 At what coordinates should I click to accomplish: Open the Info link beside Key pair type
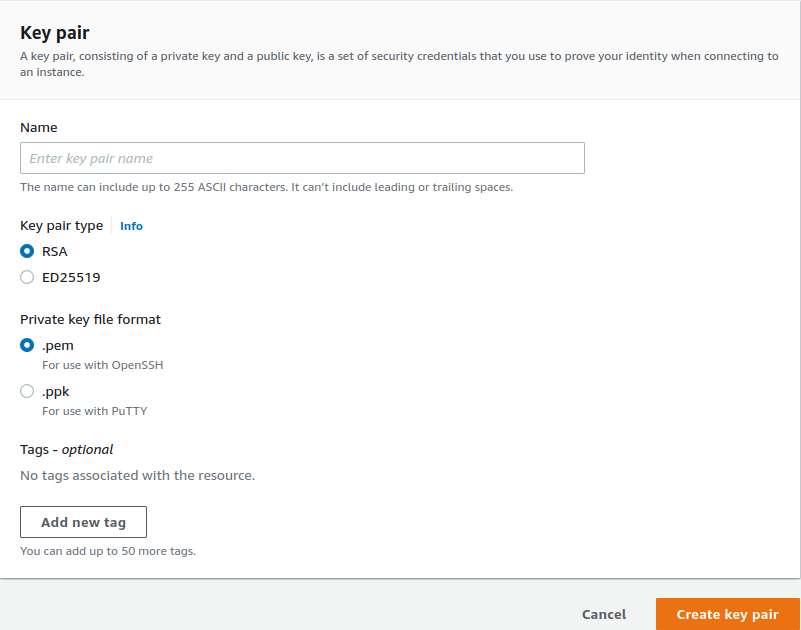(x=131, y=226)
